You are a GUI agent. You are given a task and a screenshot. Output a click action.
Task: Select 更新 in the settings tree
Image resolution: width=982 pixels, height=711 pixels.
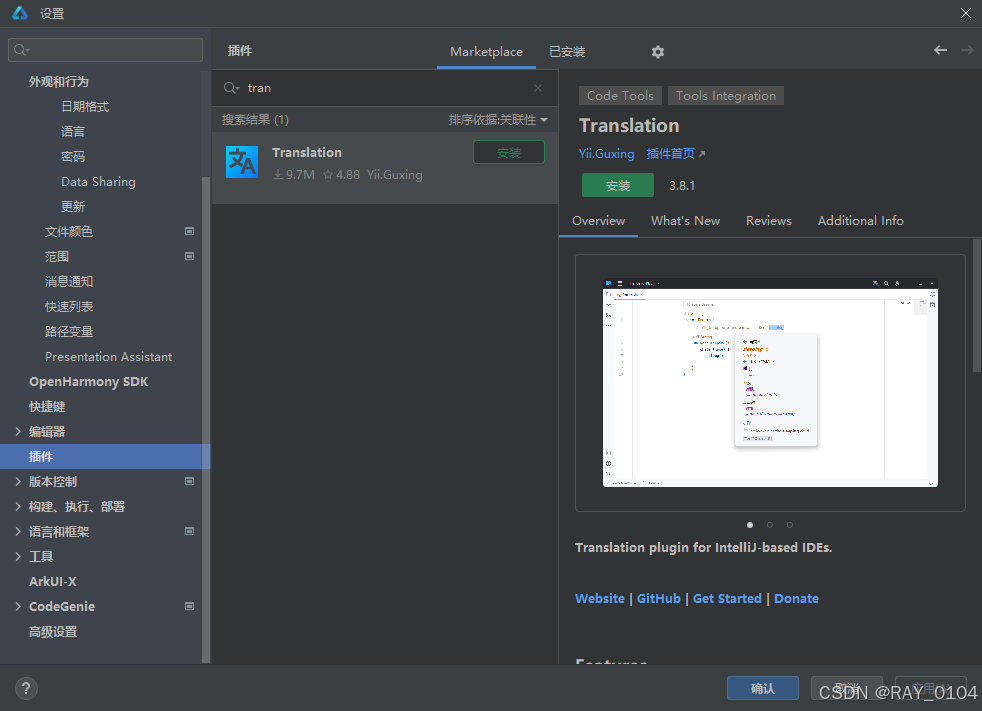tap(73, 206)
